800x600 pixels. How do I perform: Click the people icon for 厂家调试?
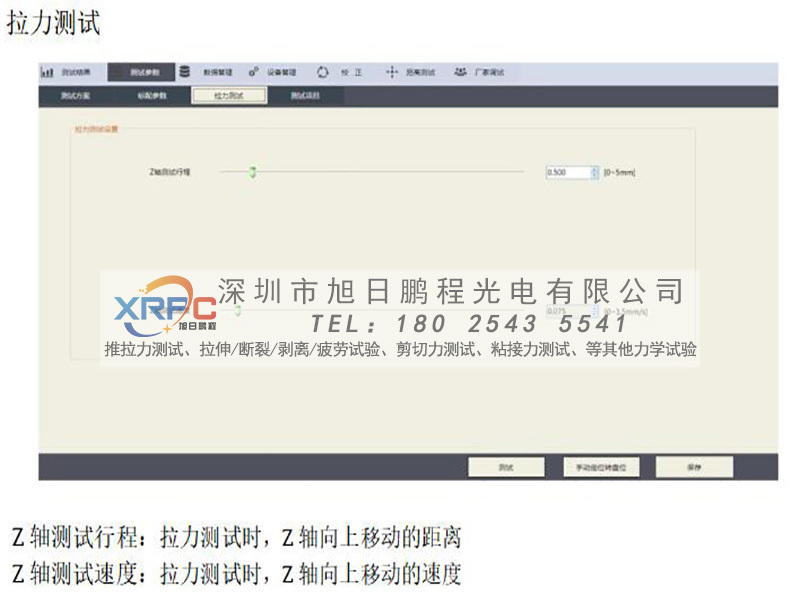coord(460,72)
